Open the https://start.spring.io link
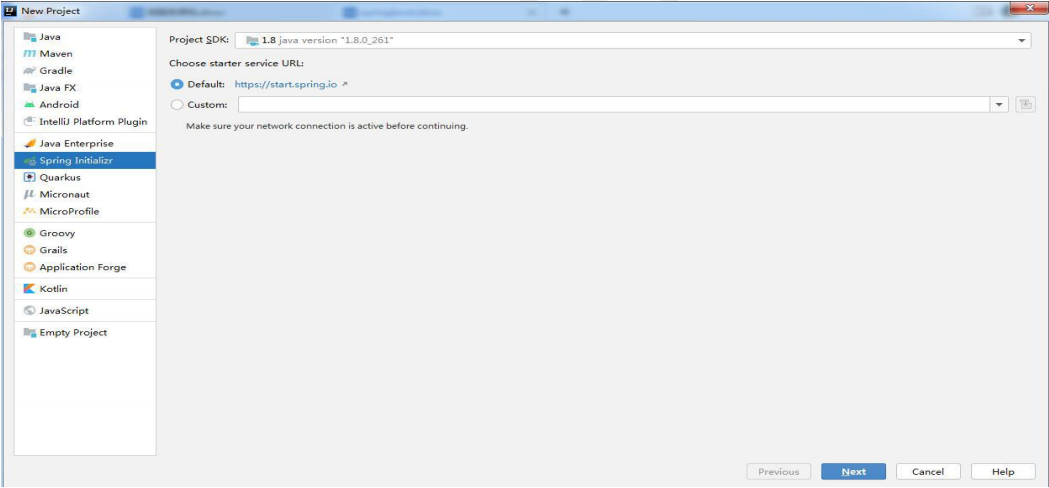 coord(286,85)
